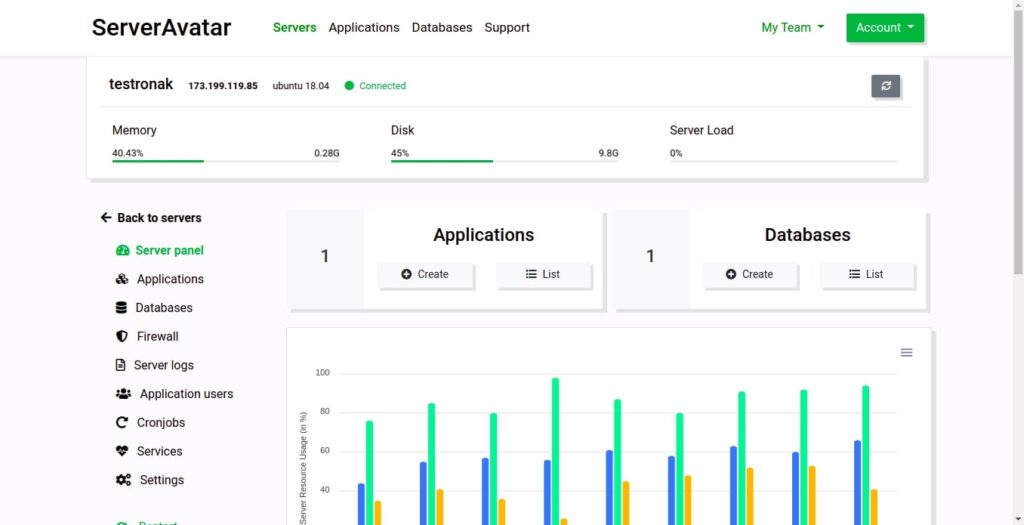
Task: Click the server name testronak
Action: pyautogui.click(x=141, y=84)
